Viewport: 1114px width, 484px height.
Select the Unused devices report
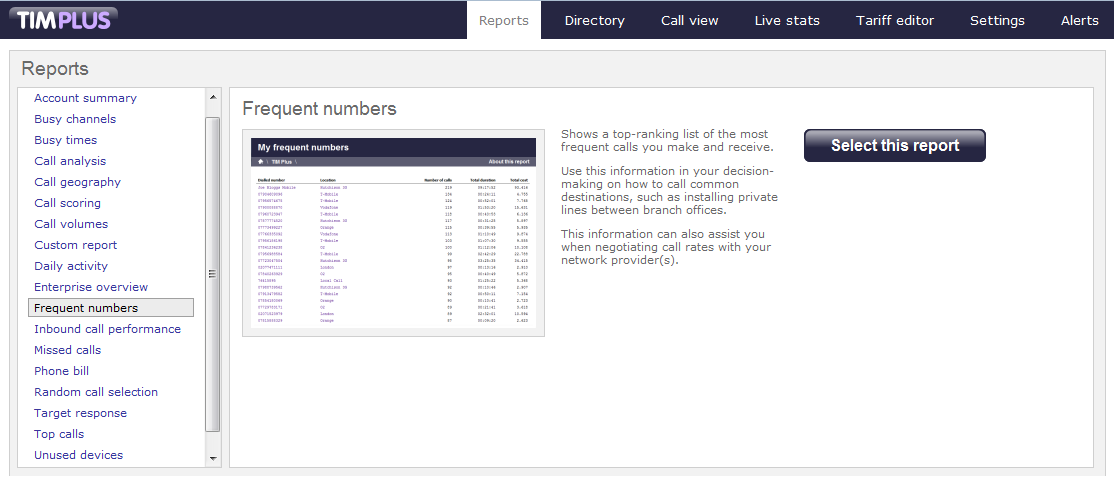78,455
